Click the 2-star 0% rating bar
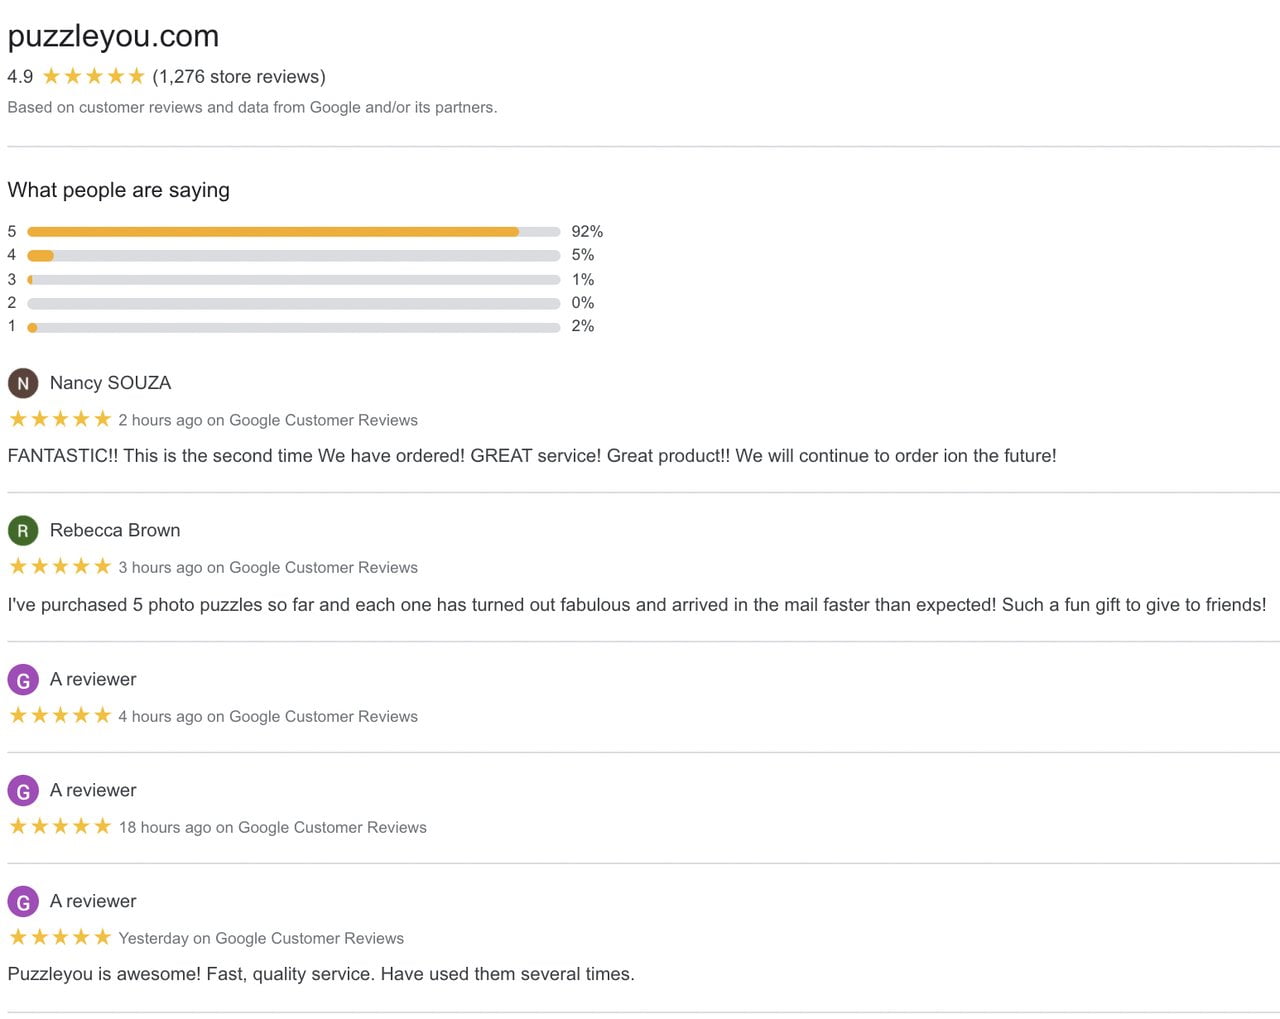This screenshot has height=1019, width=1280. tap(293, 303)
